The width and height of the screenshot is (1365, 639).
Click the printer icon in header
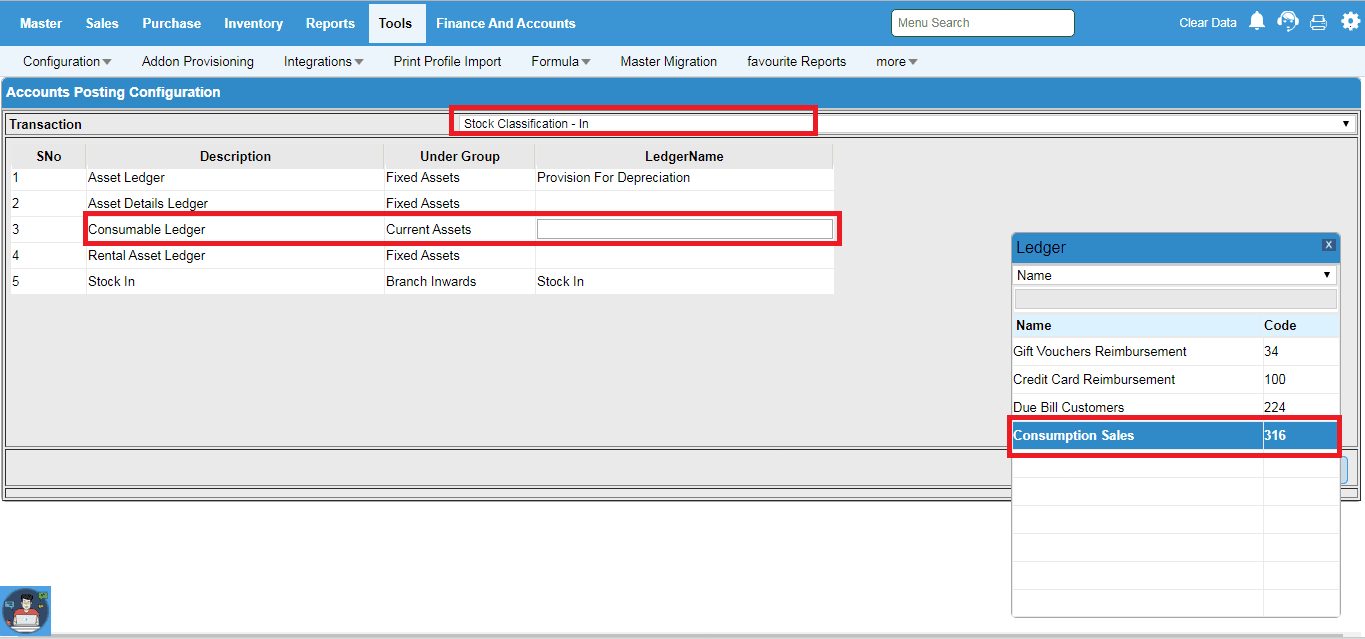click(x=1318, y=22)
